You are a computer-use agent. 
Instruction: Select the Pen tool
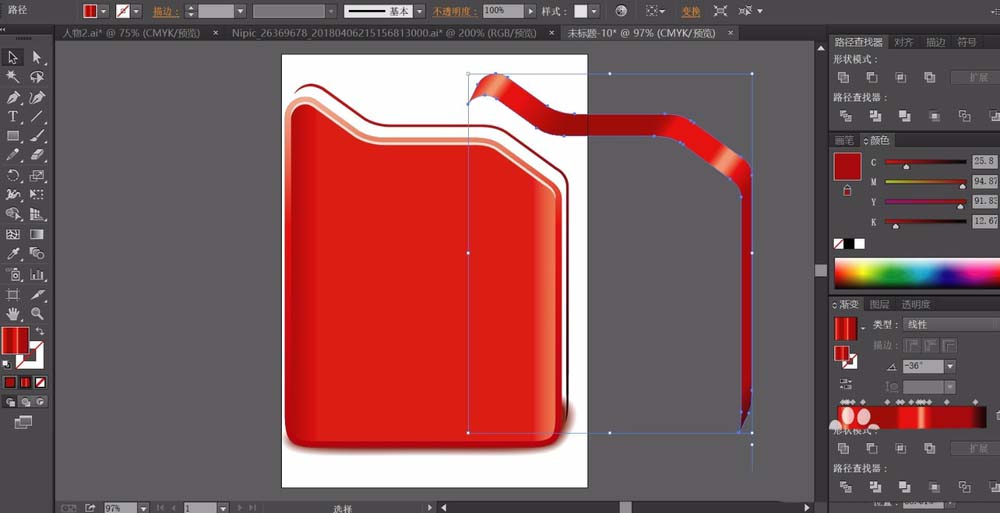13,97
